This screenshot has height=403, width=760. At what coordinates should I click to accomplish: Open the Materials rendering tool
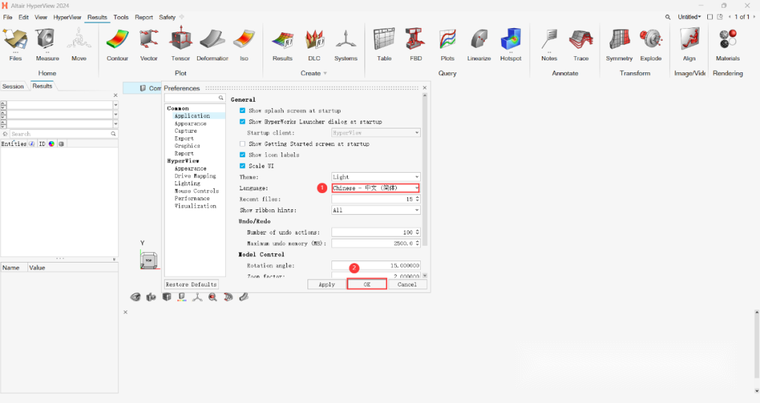pyautogui.click(x=728, y=42)
